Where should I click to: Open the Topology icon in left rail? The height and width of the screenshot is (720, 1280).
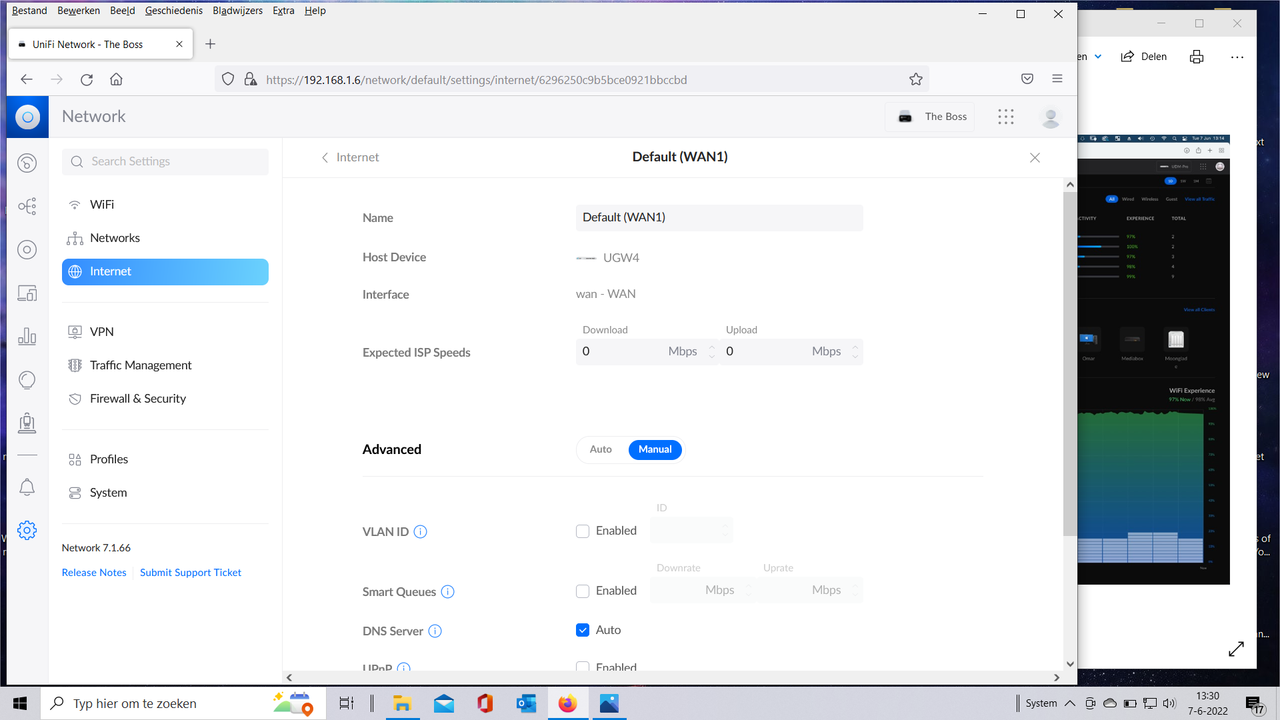[x=27, y=207]
